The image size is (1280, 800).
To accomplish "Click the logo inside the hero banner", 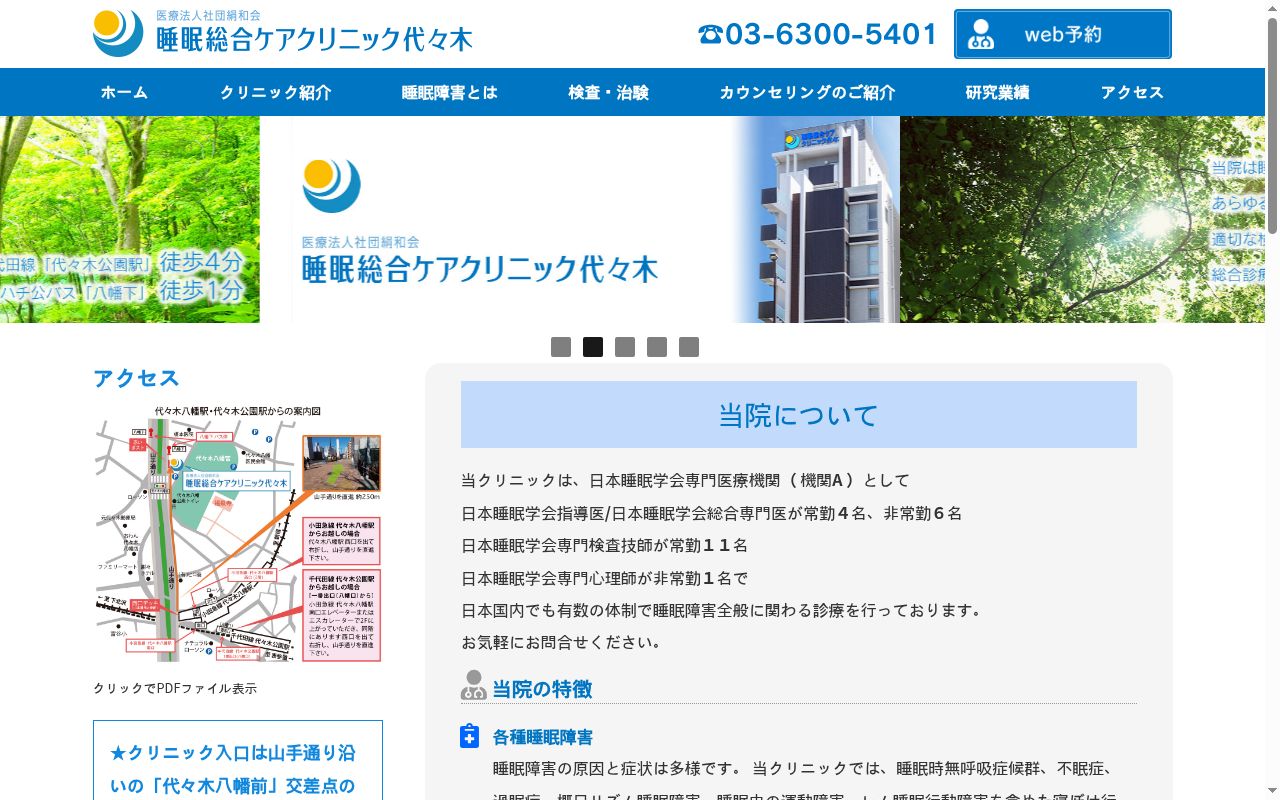I will coord(331,185).
